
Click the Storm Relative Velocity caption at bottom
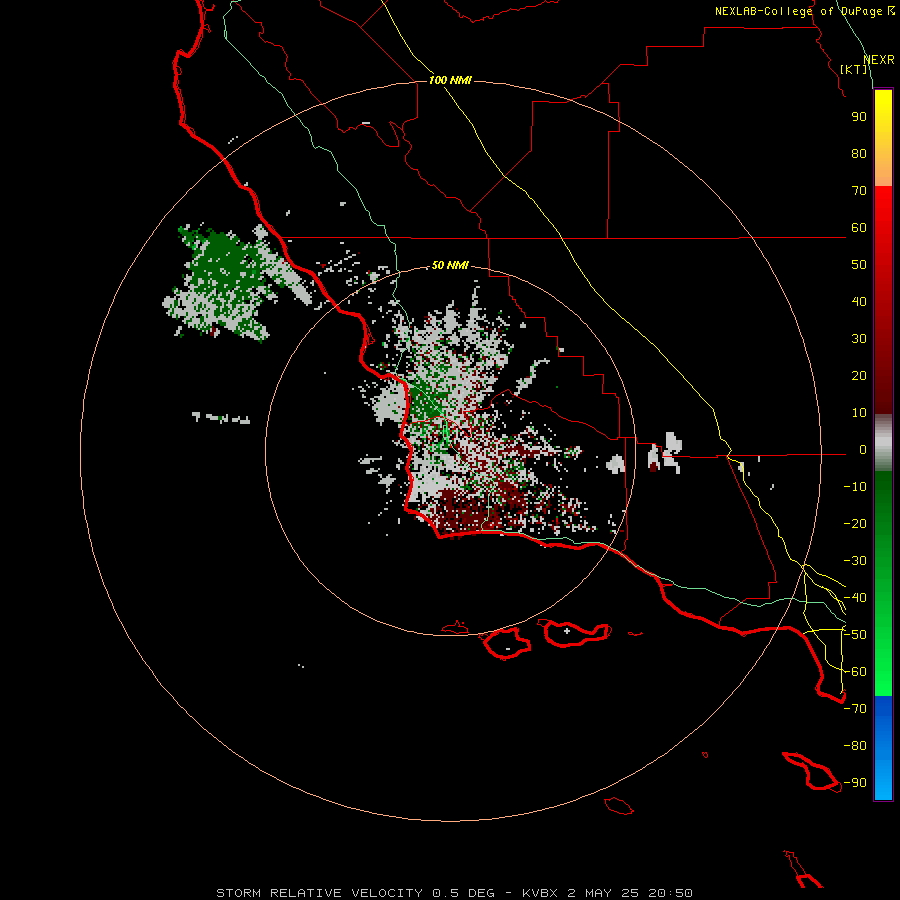[x=454, y=893]
